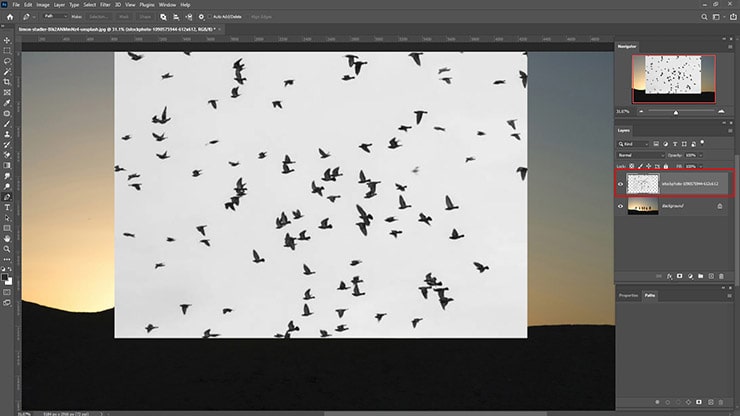Open path alignment options
Image resolution: width=740 pixels, height=416 pixels.
(176, 17)
